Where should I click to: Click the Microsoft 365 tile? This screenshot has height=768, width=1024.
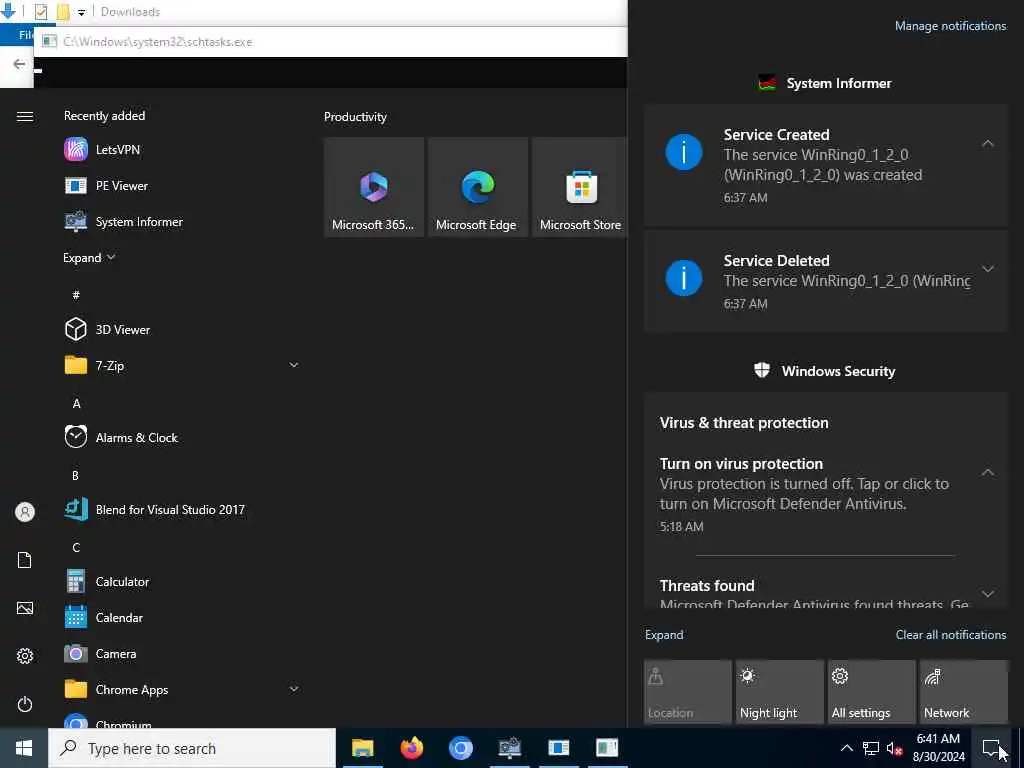pyautogui.click(x=374, y=187)
